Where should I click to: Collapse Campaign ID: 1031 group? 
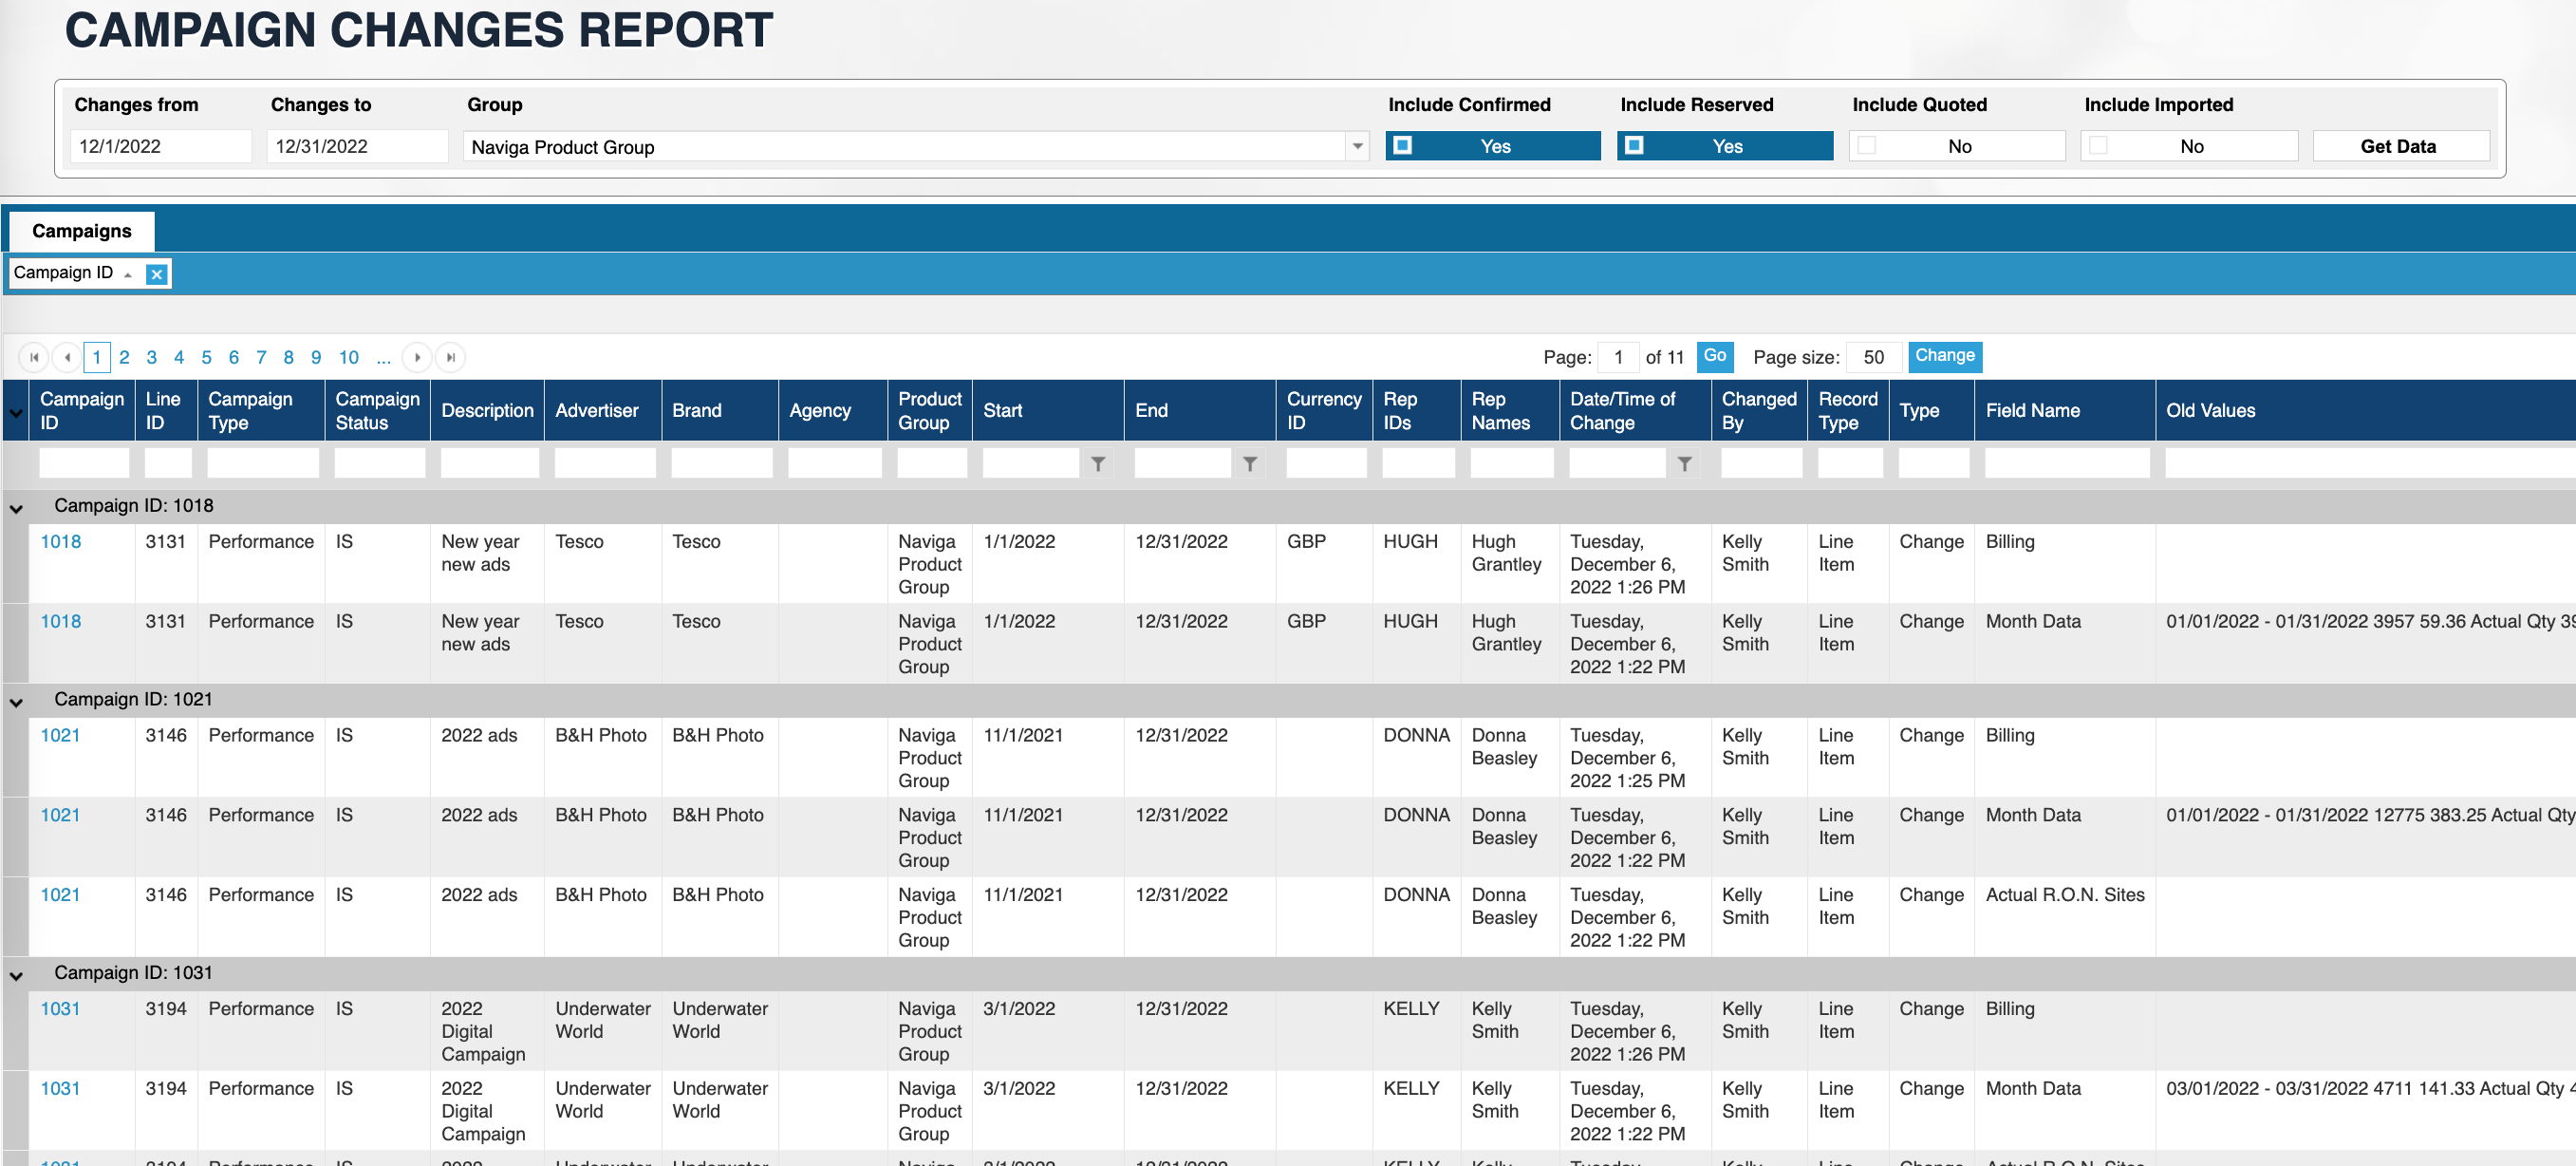coord(16,975)
